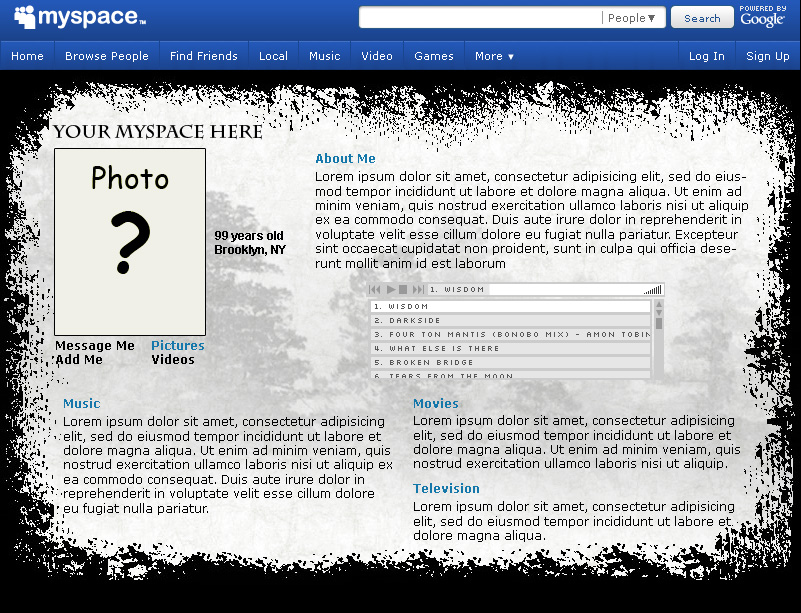Click the Message Me link
The height and width of the screenshot is (613, 801).
[95, 346]
